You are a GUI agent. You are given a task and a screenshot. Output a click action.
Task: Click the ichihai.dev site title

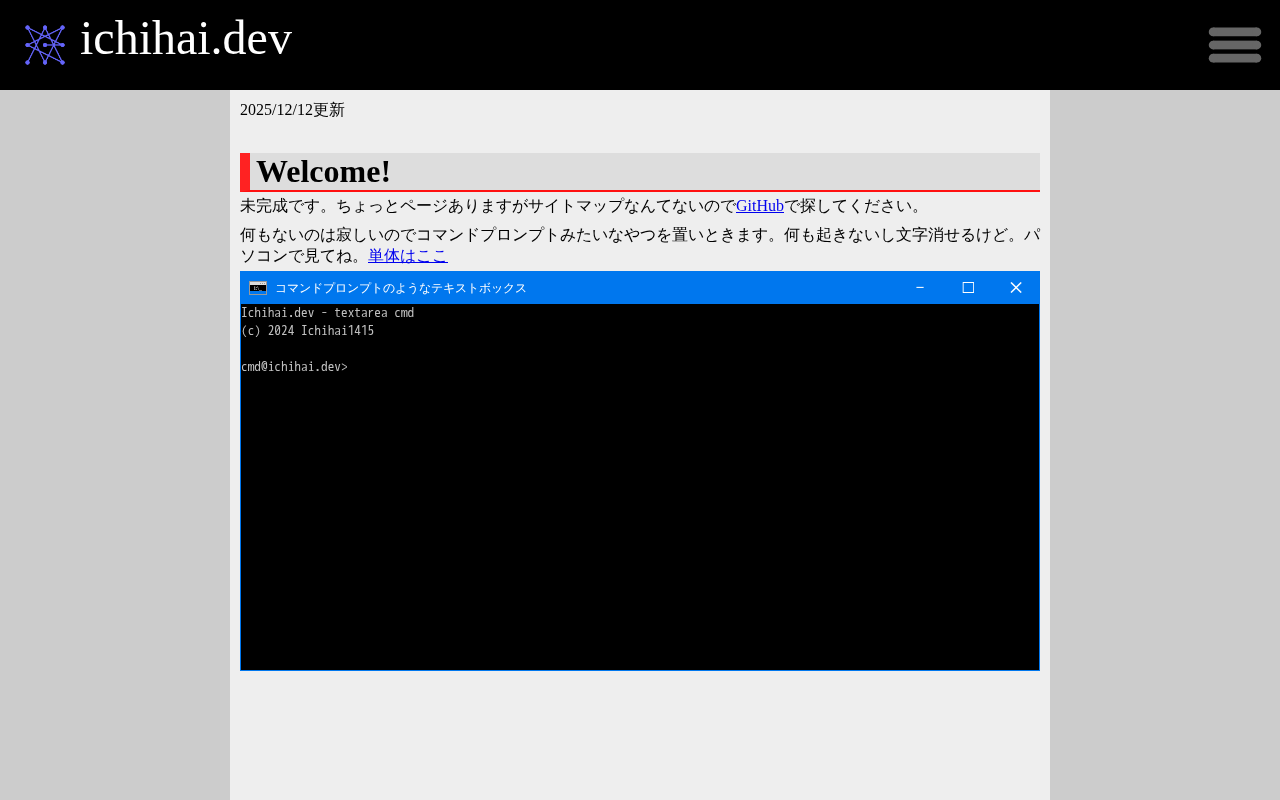[x=186, y=39]
